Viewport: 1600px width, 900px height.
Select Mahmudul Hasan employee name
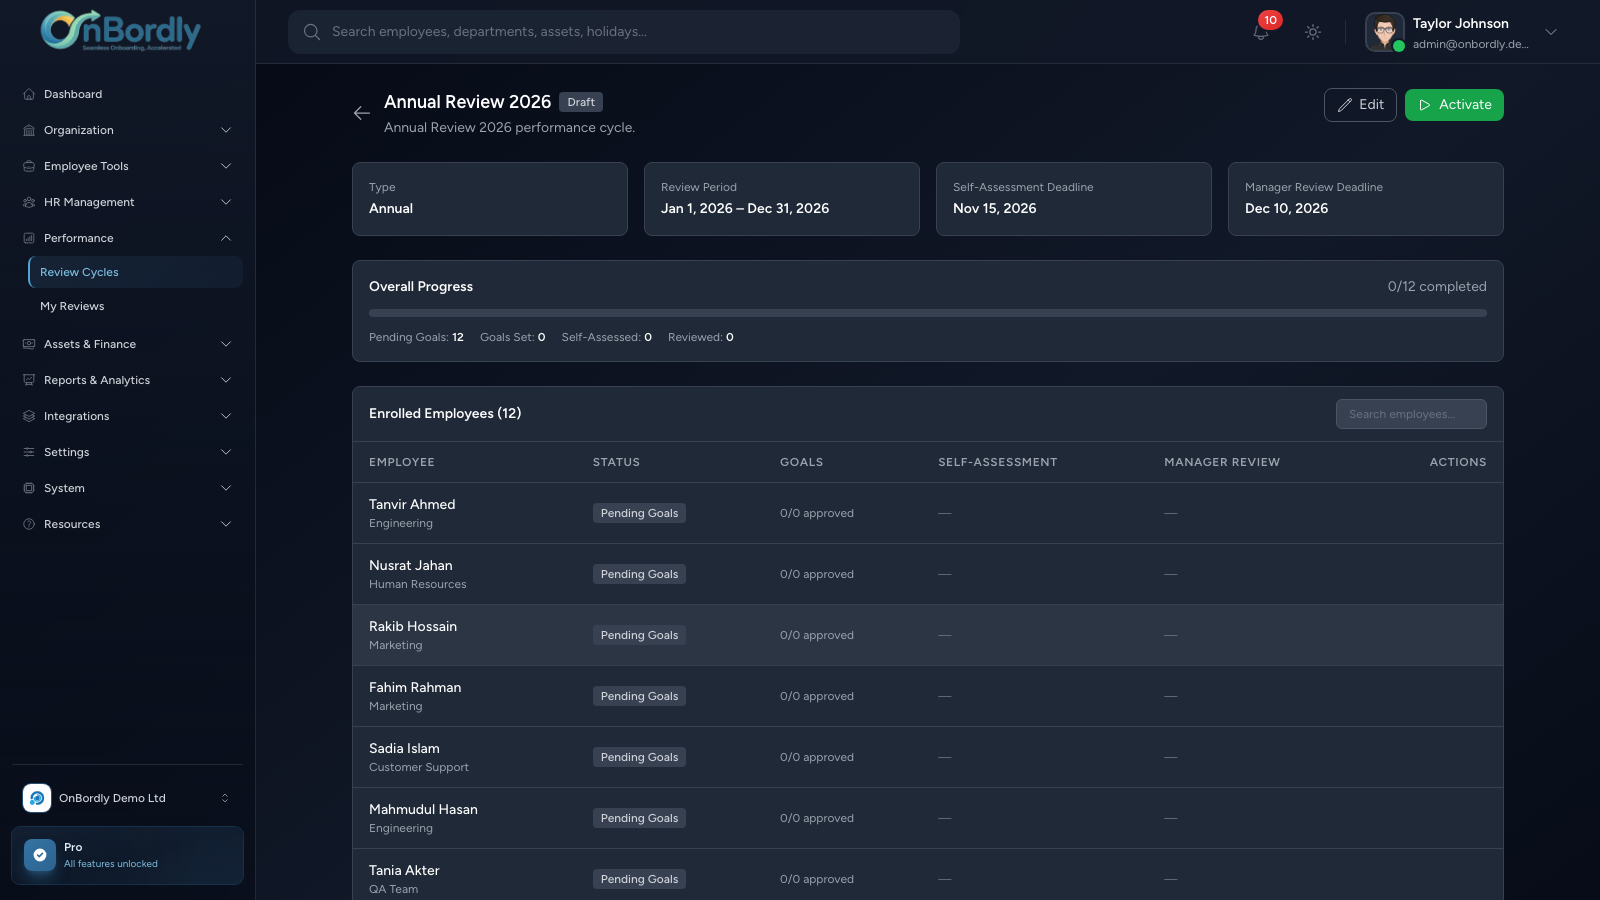coord(423,809)
